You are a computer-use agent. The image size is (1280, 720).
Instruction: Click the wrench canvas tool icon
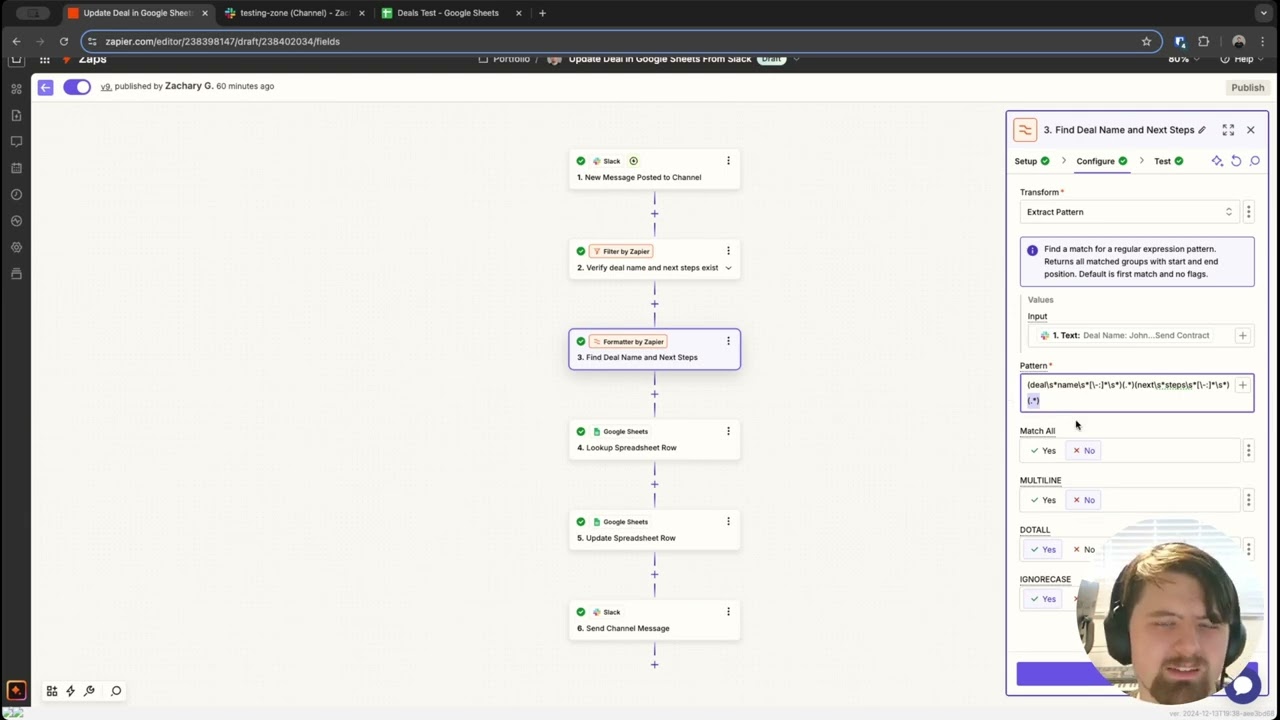[x=89, y=691]
